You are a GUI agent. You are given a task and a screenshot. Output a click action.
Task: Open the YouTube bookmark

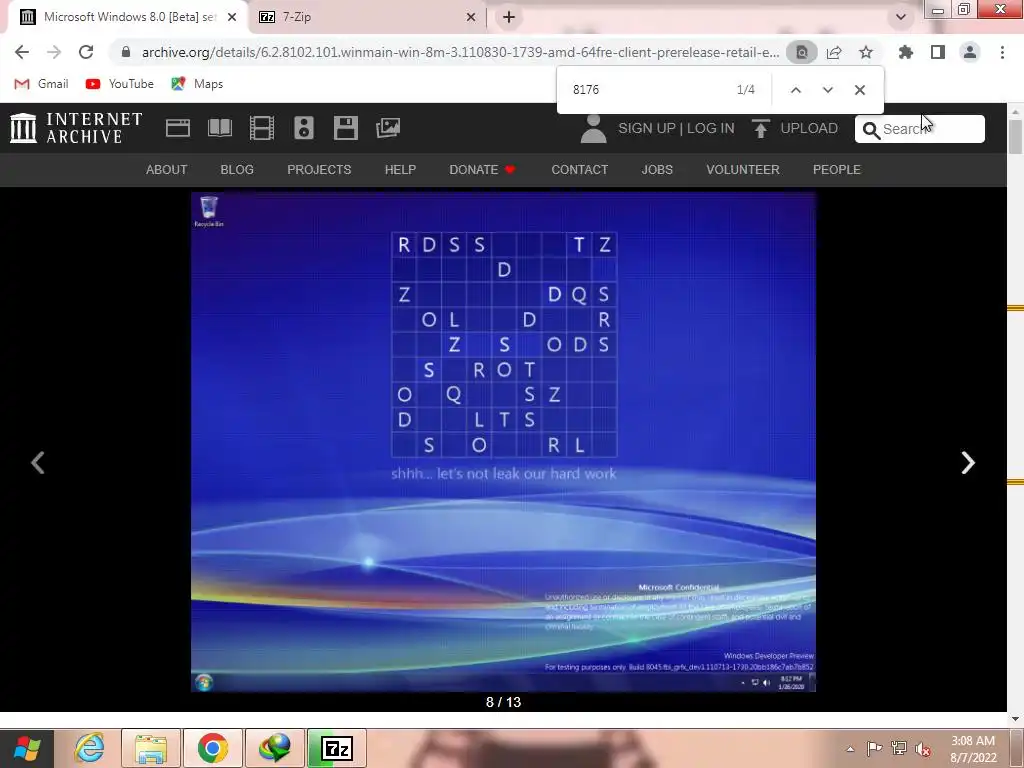120,84
